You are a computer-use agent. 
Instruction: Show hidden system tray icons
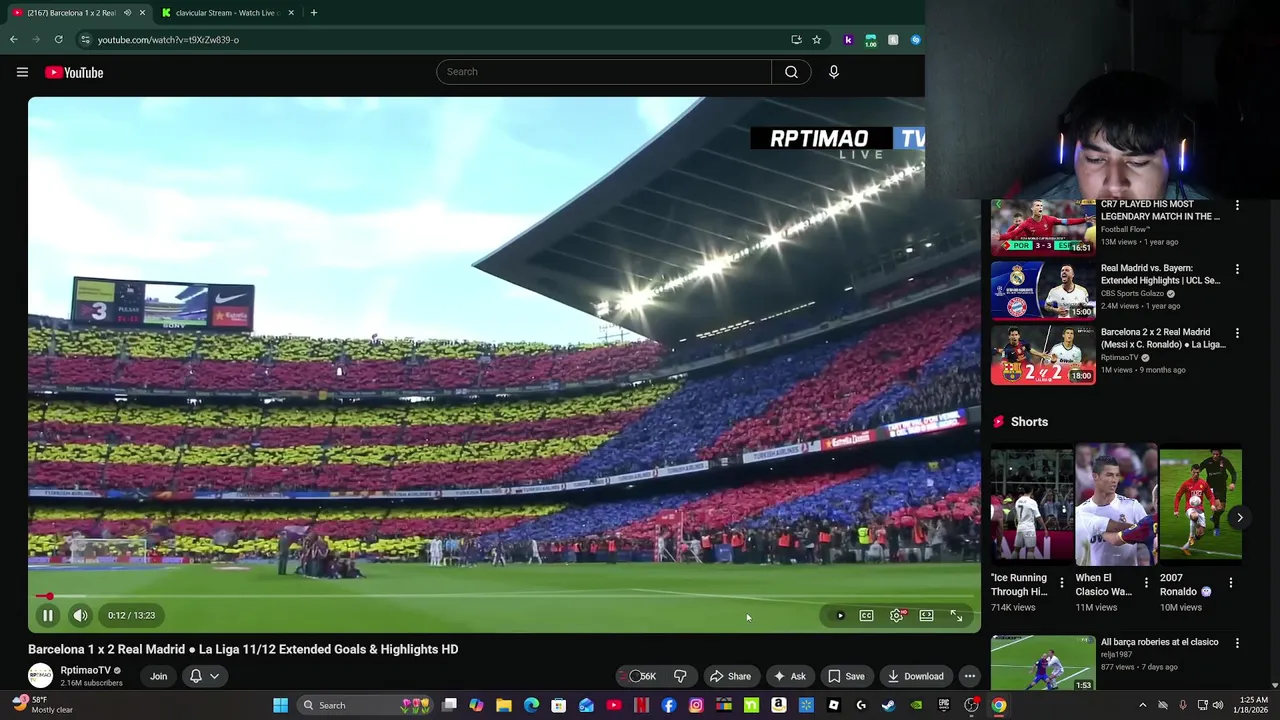[1142, 705]
